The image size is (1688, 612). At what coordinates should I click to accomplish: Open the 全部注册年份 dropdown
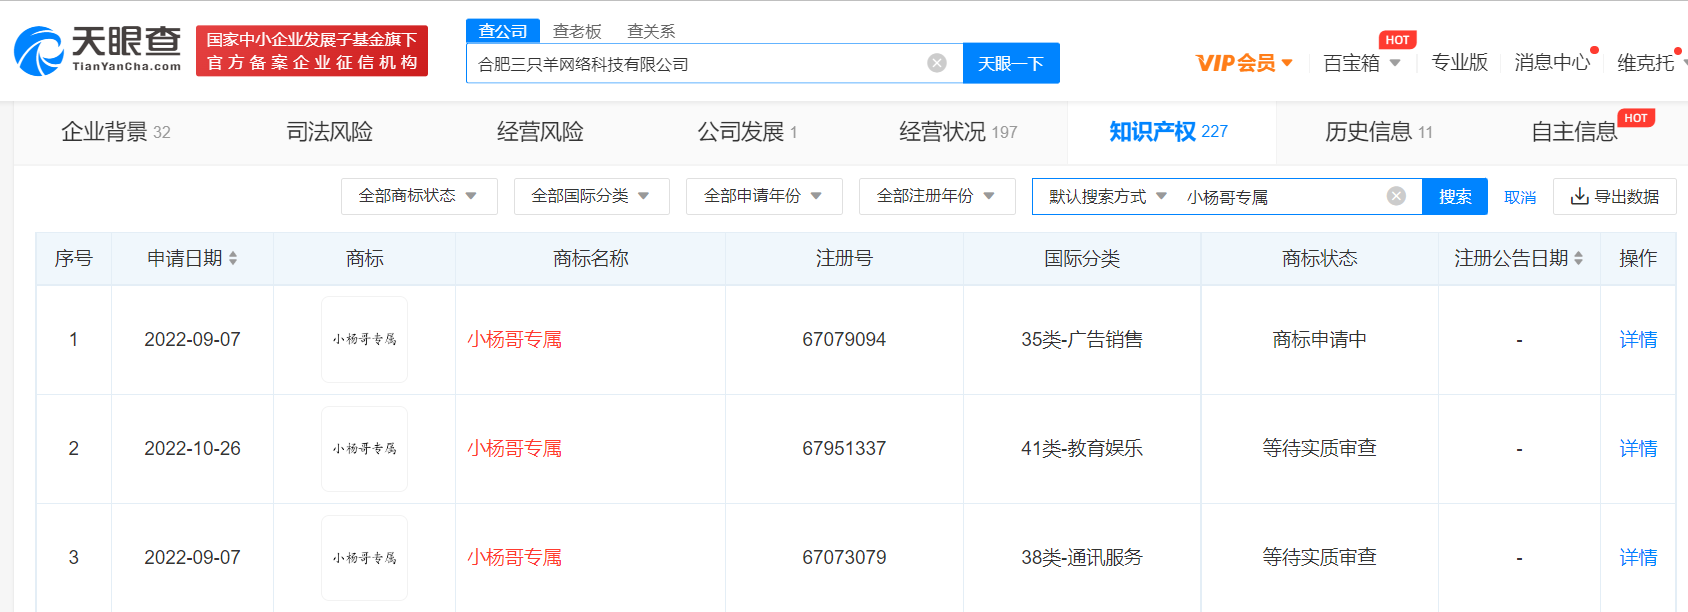coord(937,196)
